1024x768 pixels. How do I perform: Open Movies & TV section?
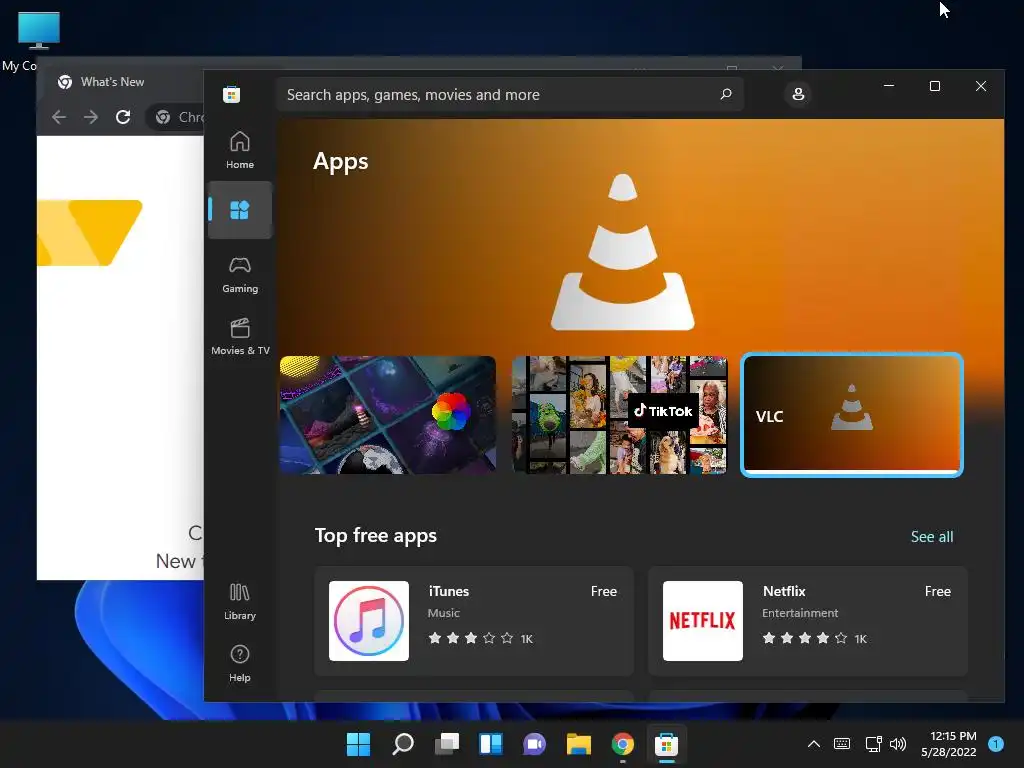pyautogui.click(x=240, y=336)
